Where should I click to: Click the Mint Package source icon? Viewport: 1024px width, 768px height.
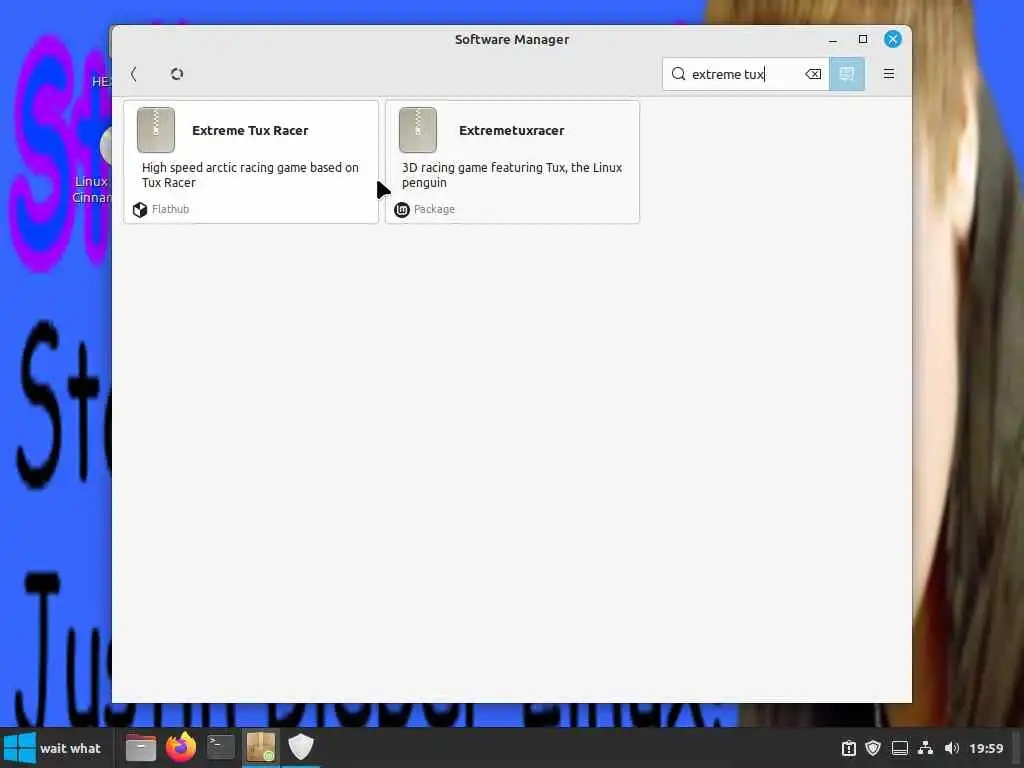pos(402,210)
